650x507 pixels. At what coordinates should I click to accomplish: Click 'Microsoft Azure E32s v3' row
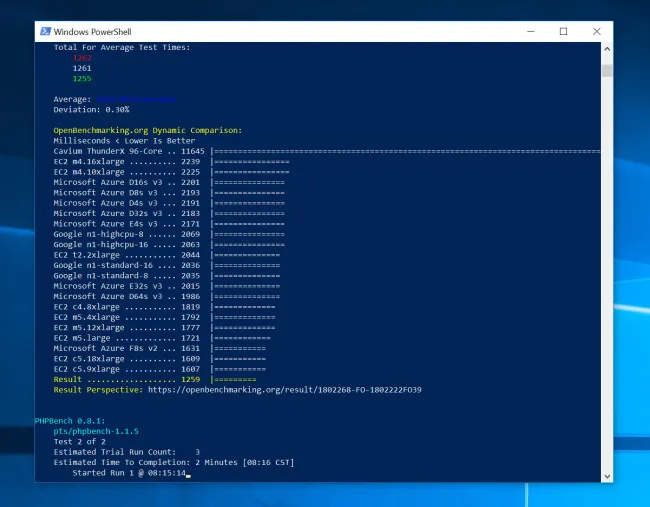167,286
